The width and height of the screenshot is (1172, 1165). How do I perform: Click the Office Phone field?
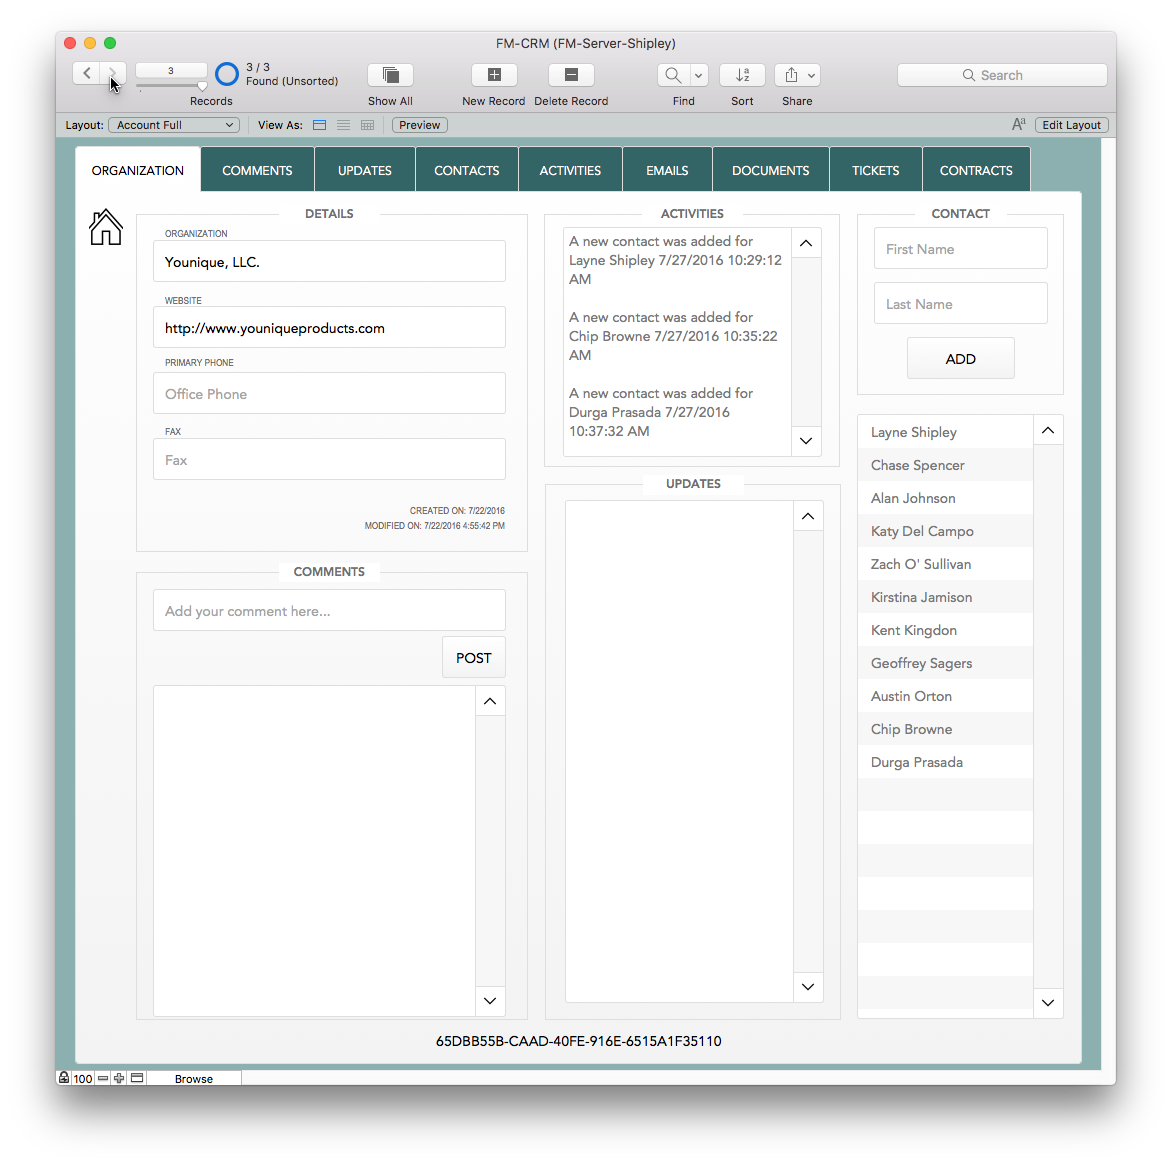329,394
